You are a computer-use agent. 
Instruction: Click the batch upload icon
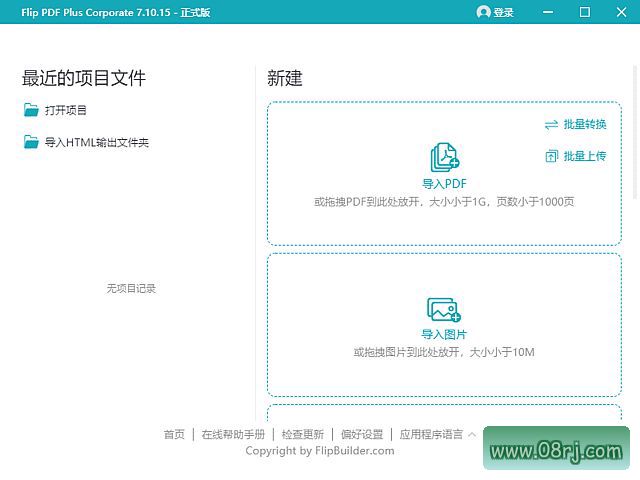tap(551, 156)
